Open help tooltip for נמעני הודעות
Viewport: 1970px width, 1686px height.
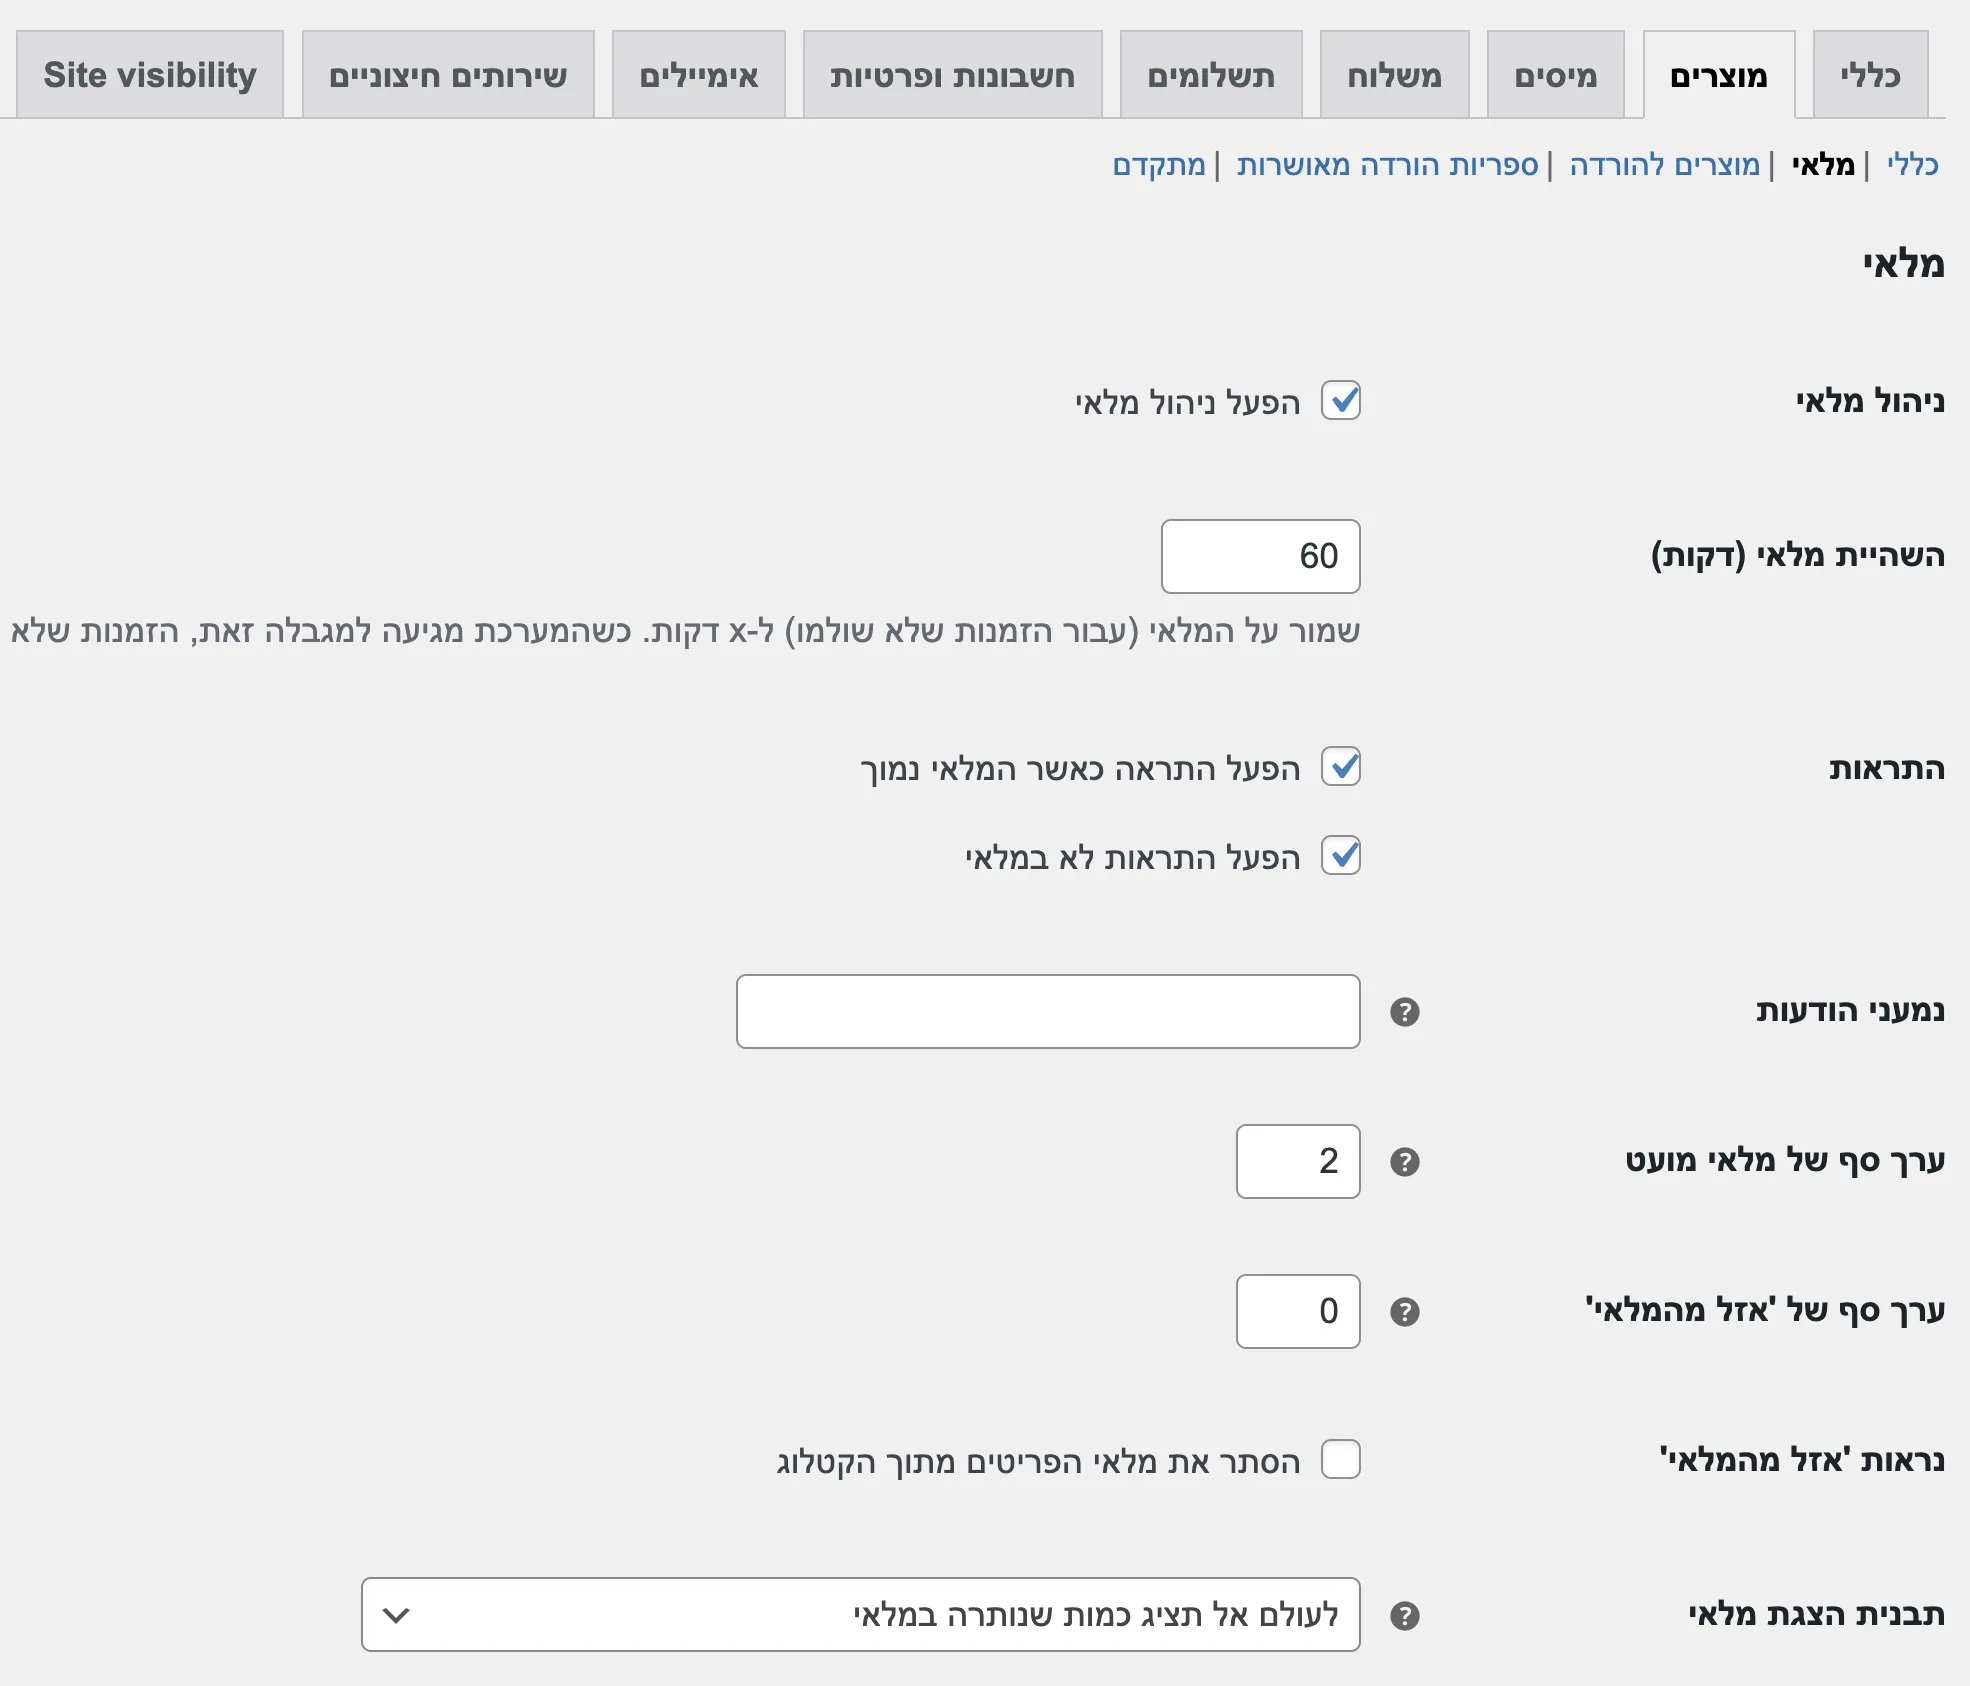1405,1012
